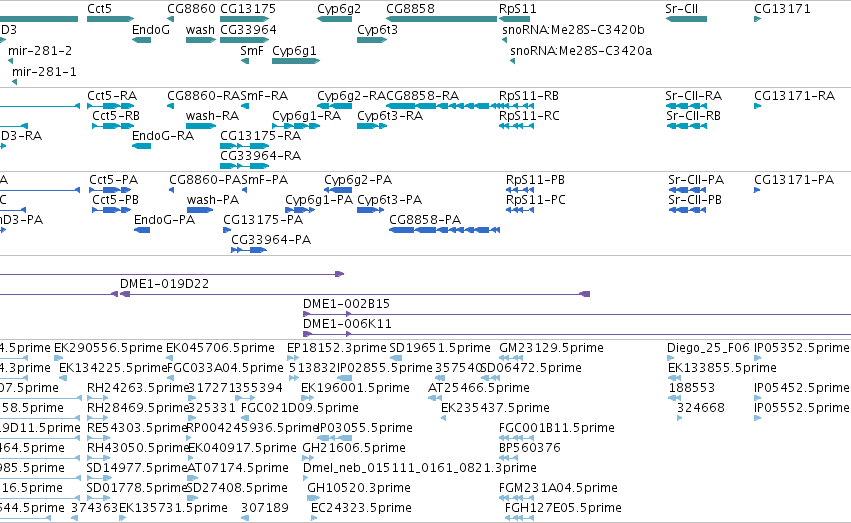Open the RpS11-PC protein label
Screen dimensions: 851x523
click(536, 200)
